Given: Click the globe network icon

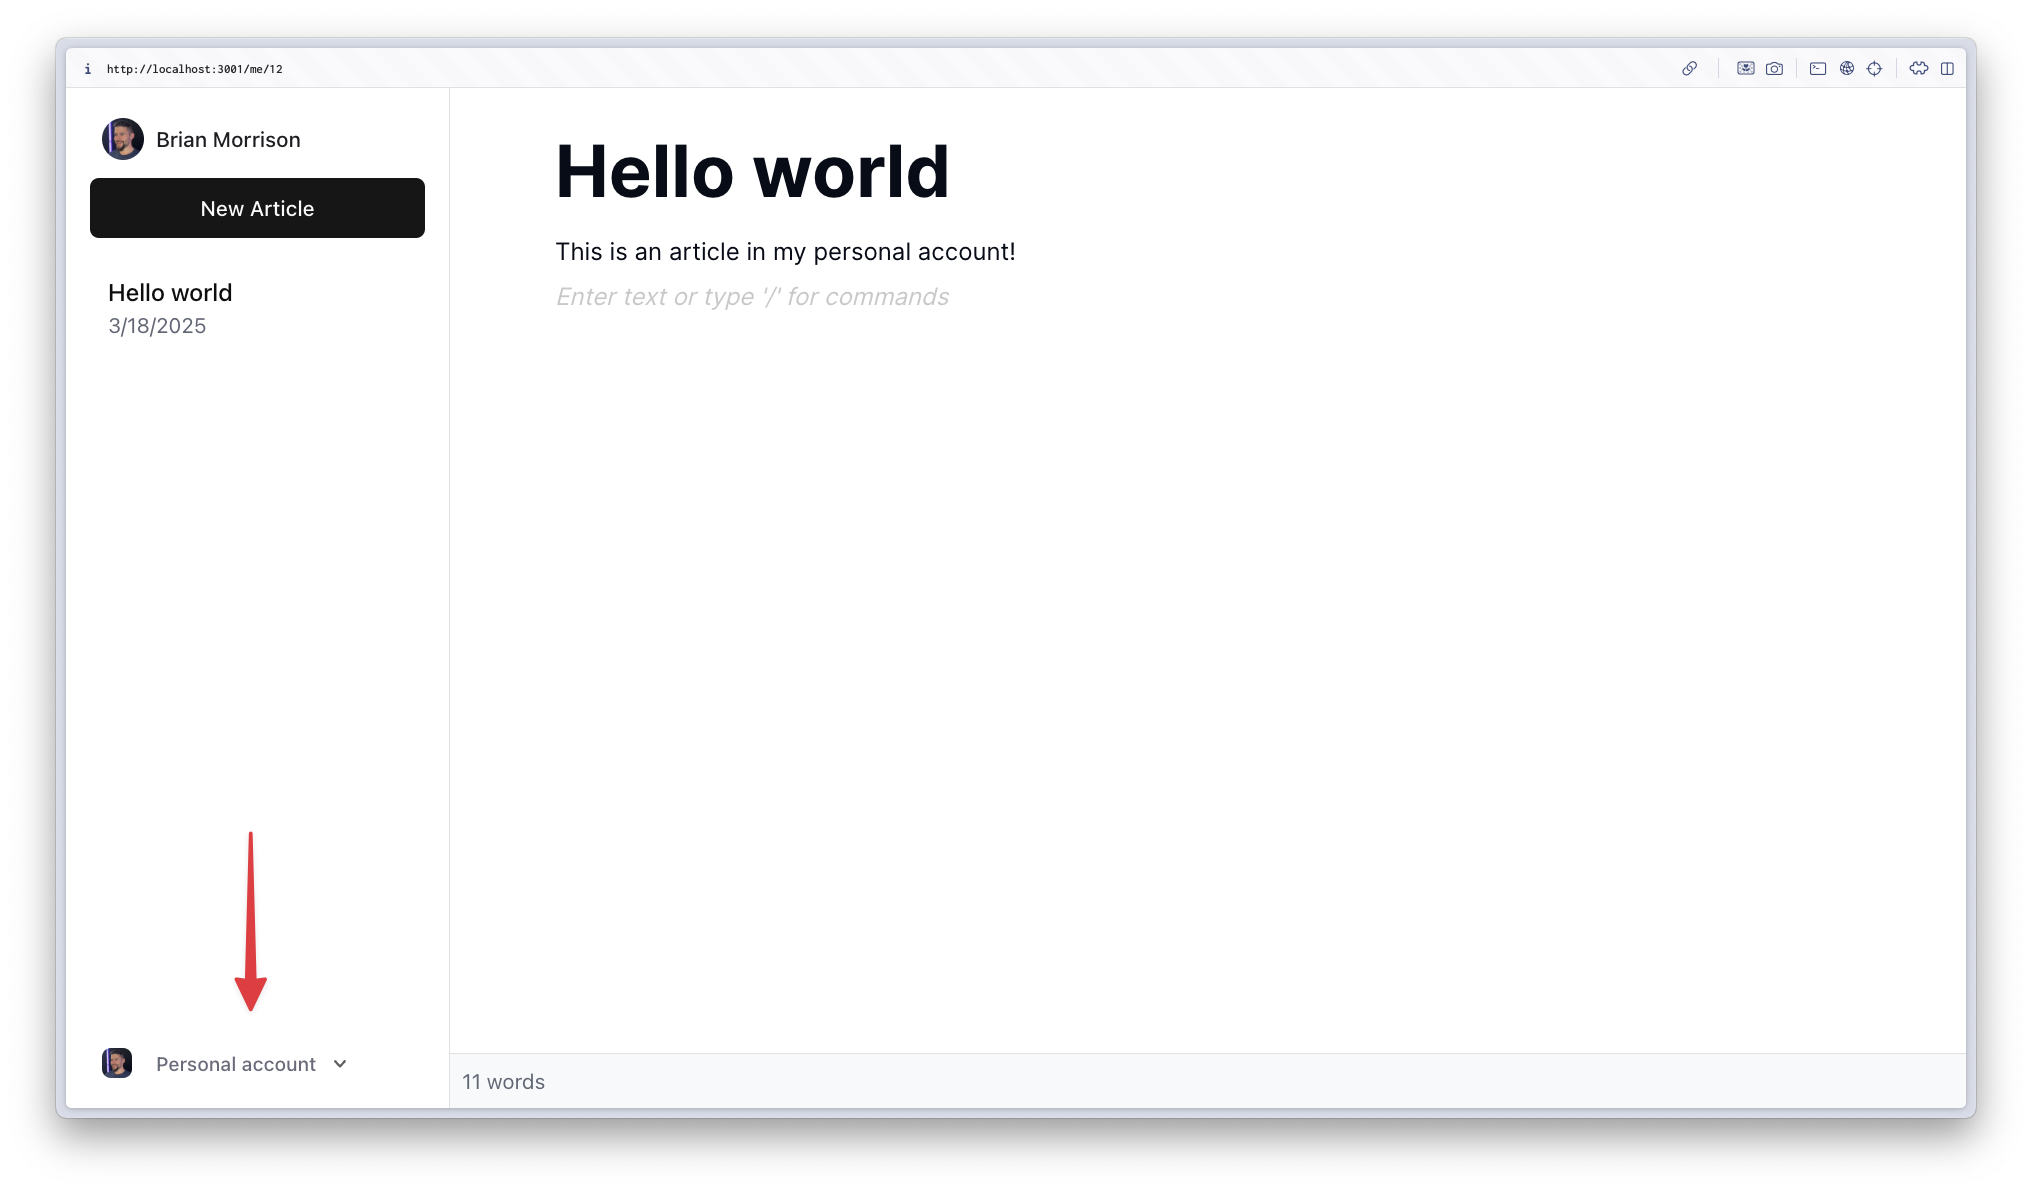Looking at the screenshot, I should [1847, 69].
